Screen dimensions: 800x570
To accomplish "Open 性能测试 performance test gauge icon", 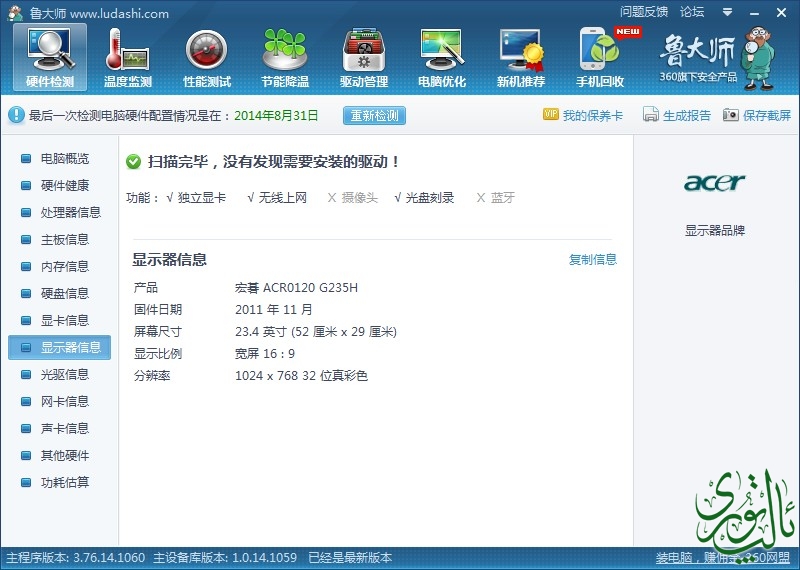I will (207, 57).
